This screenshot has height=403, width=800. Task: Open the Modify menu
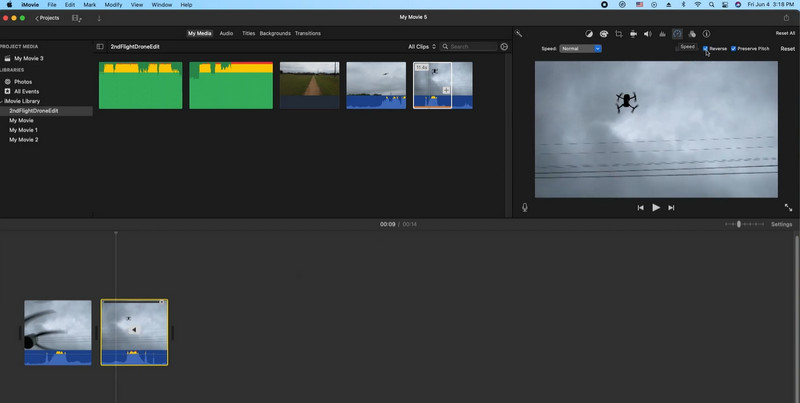coord(113,5)
